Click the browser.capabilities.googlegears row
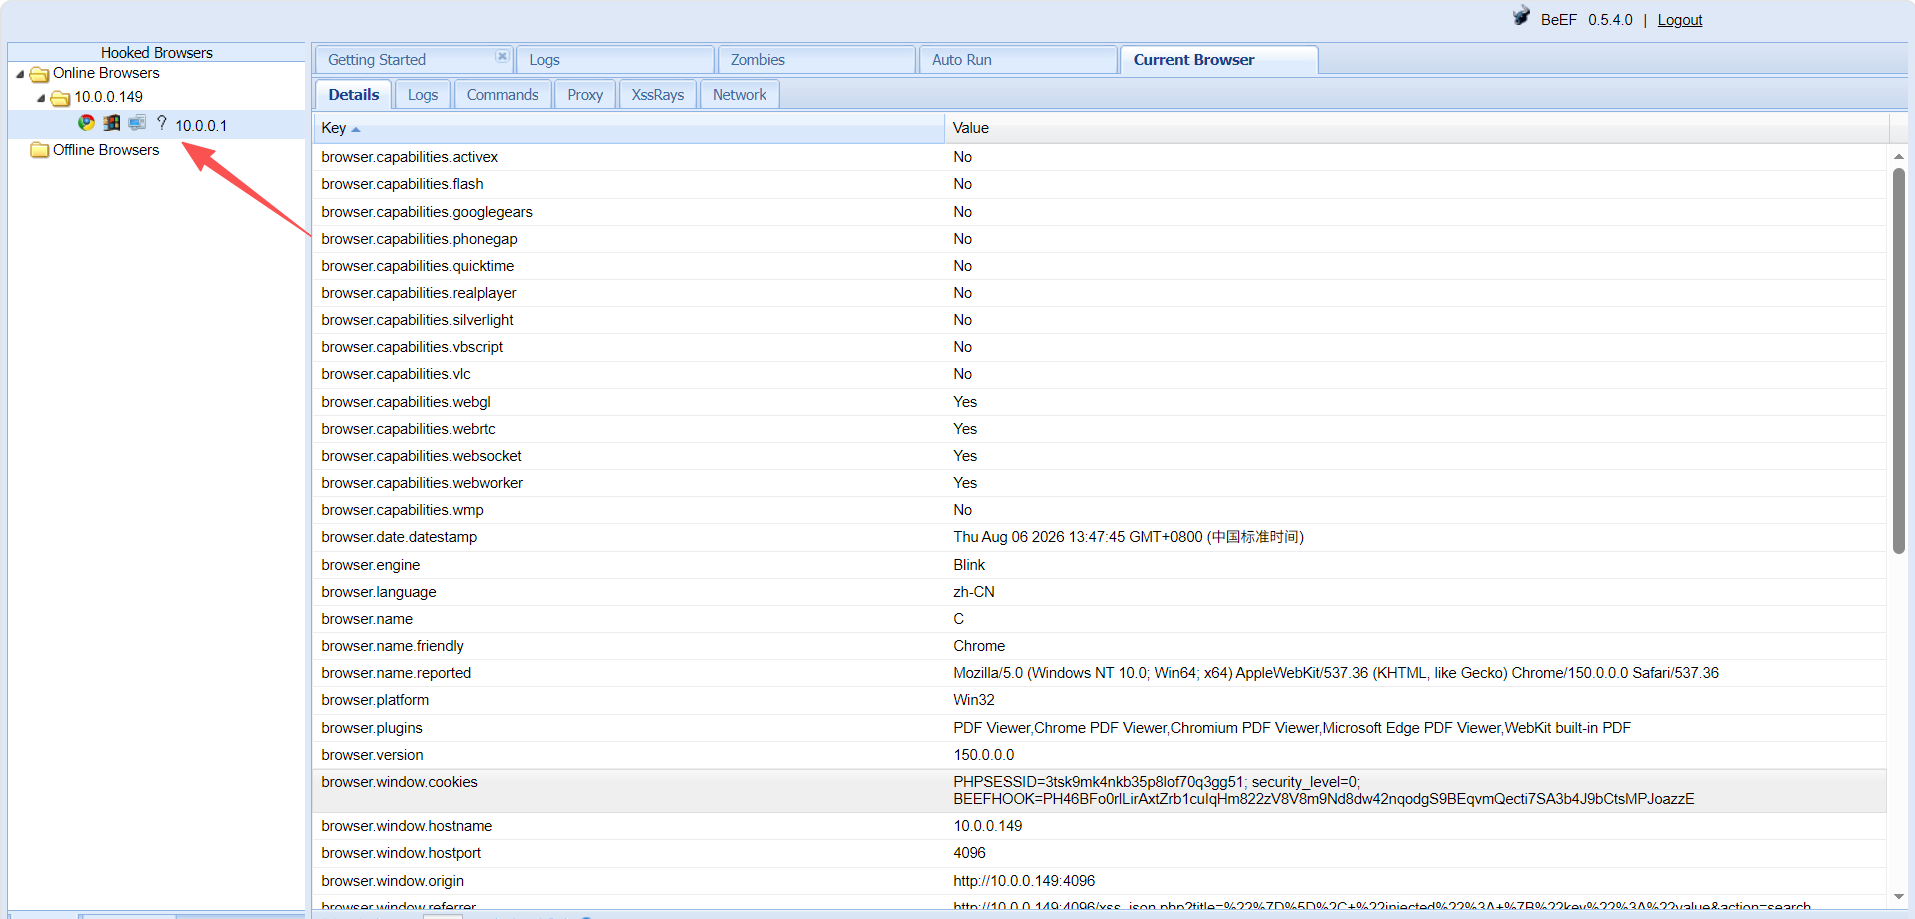 [1100, 212]
